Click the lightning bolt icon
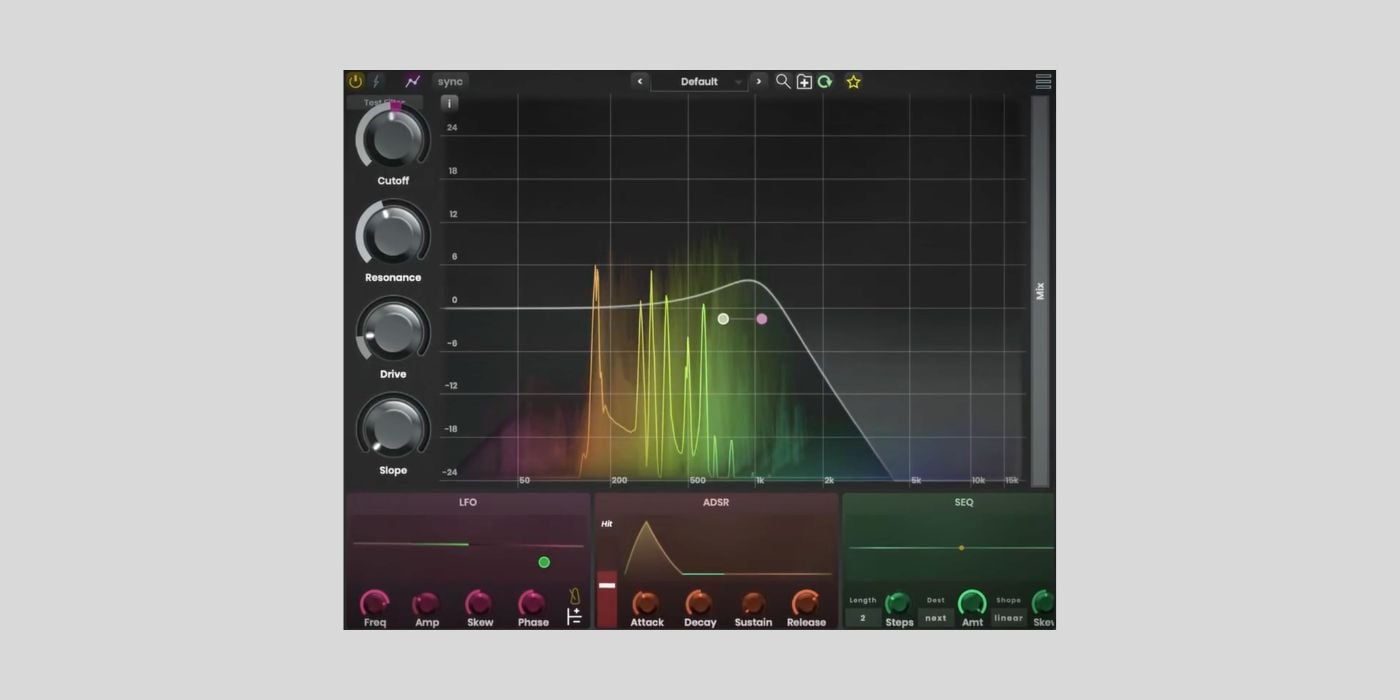This screenshot has width=1400, height=700. (377, 81)
